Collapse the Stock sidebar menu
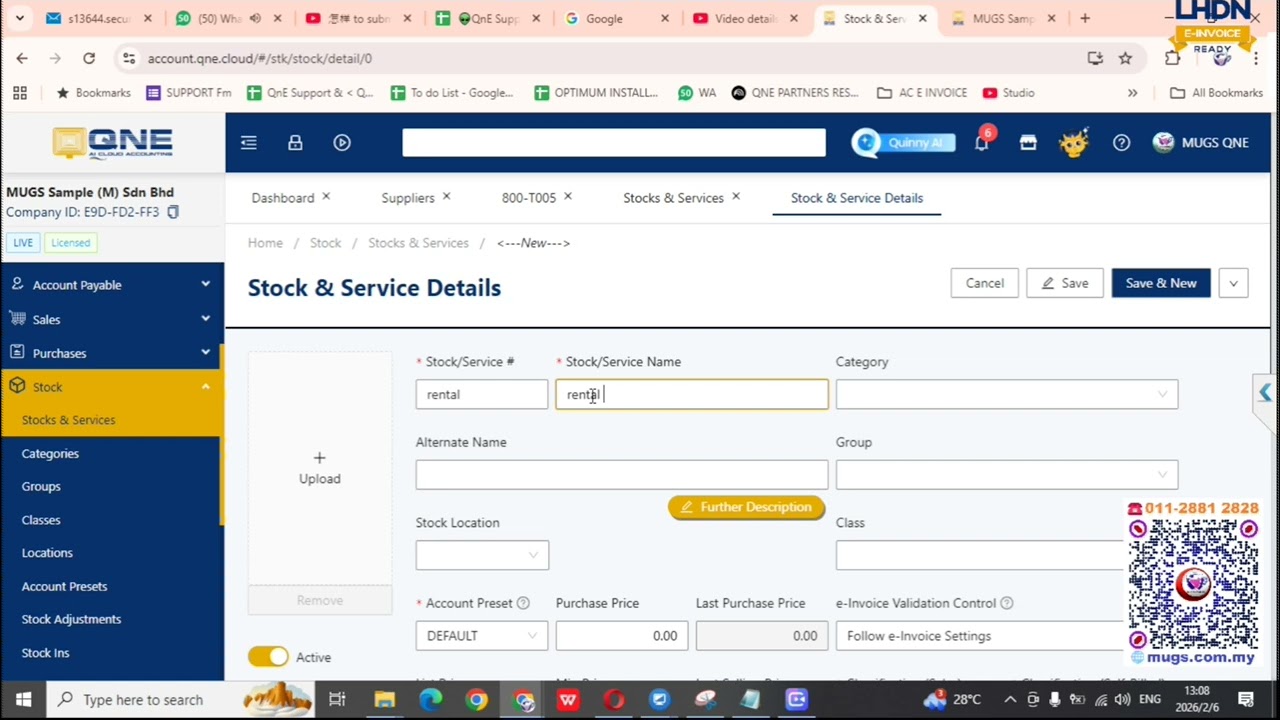The width and height of the screenshot is (1280, 720). (112, 387)
